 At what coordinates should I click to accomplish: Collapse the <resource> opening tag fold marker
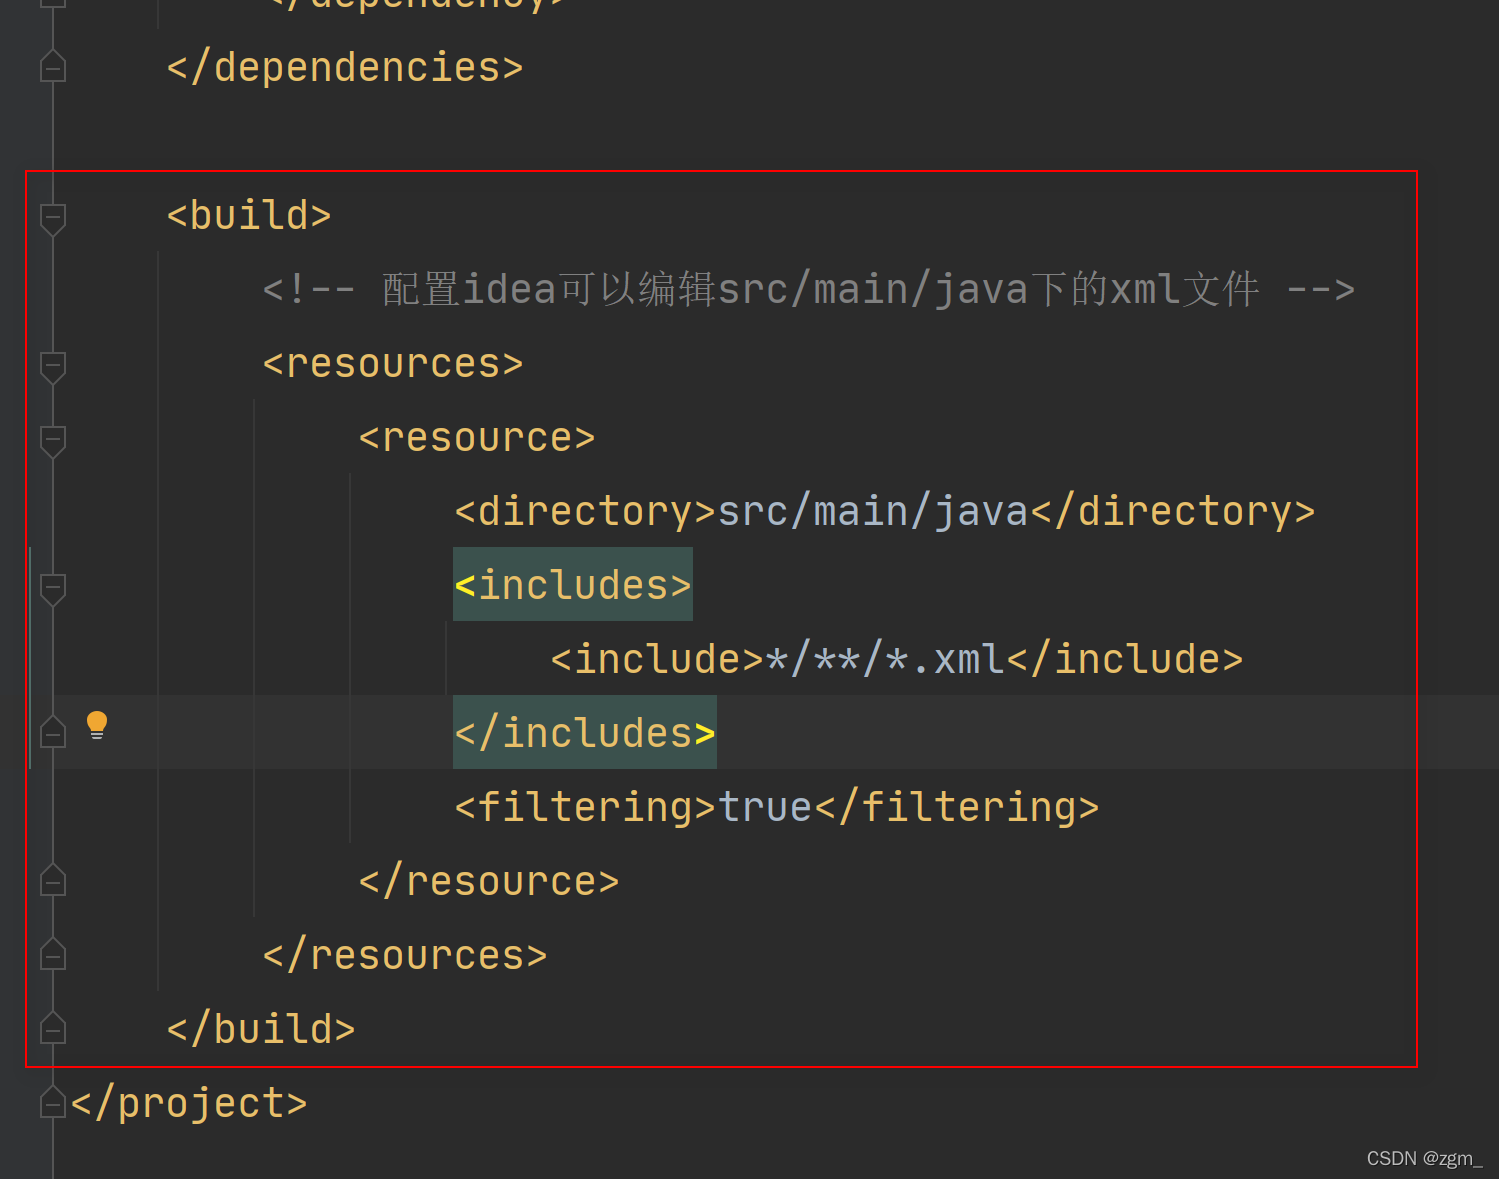tap(53, 441)
